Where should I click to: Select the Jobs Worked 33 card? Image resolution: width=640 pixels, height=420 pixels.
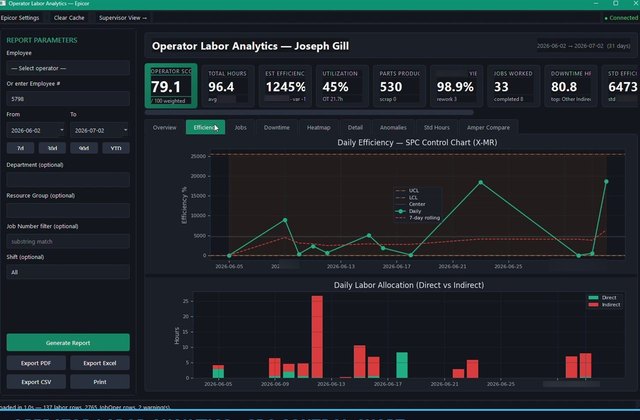coord(513,86)
